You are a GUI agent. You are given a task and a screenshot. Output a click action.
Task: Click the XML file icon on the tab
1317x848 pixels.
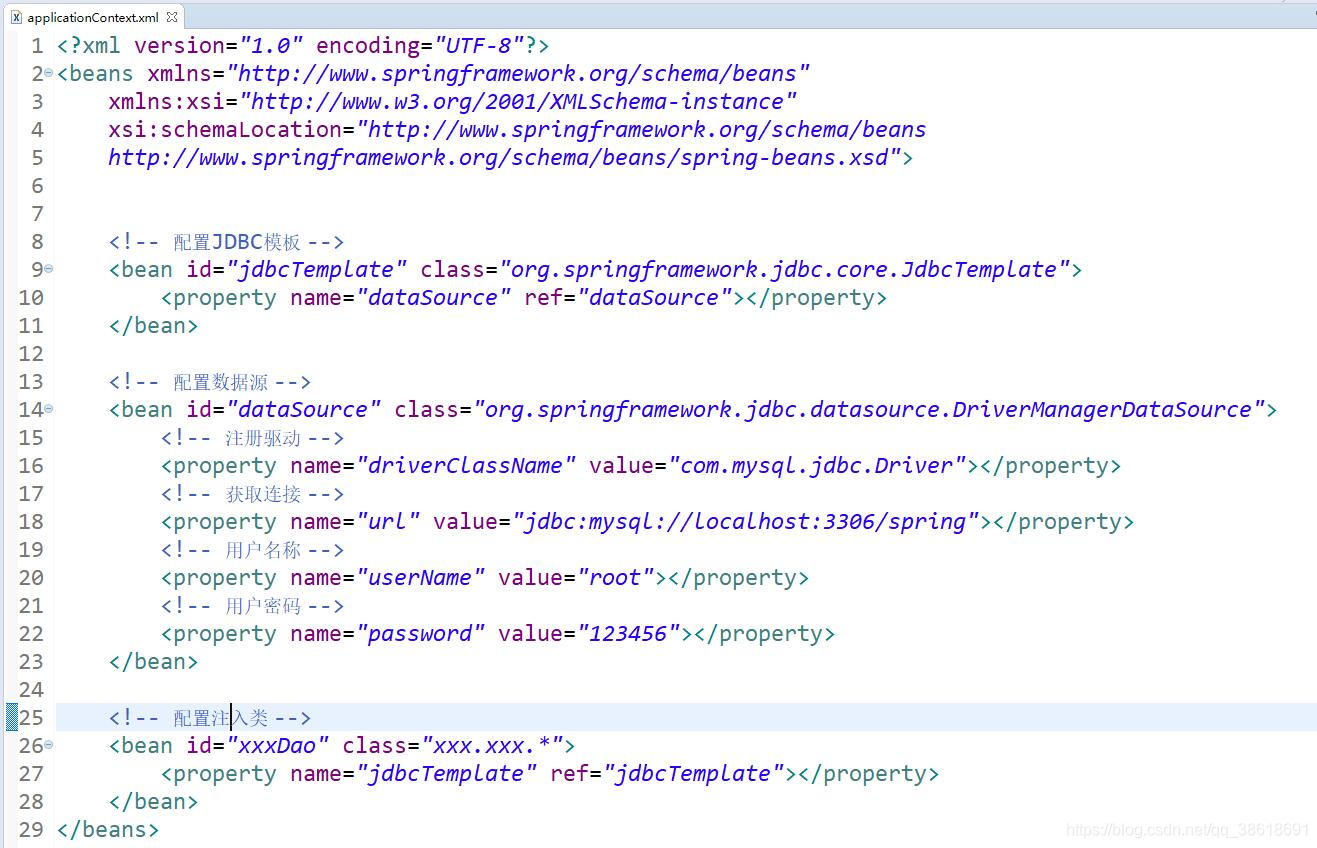tap(16, 16)
